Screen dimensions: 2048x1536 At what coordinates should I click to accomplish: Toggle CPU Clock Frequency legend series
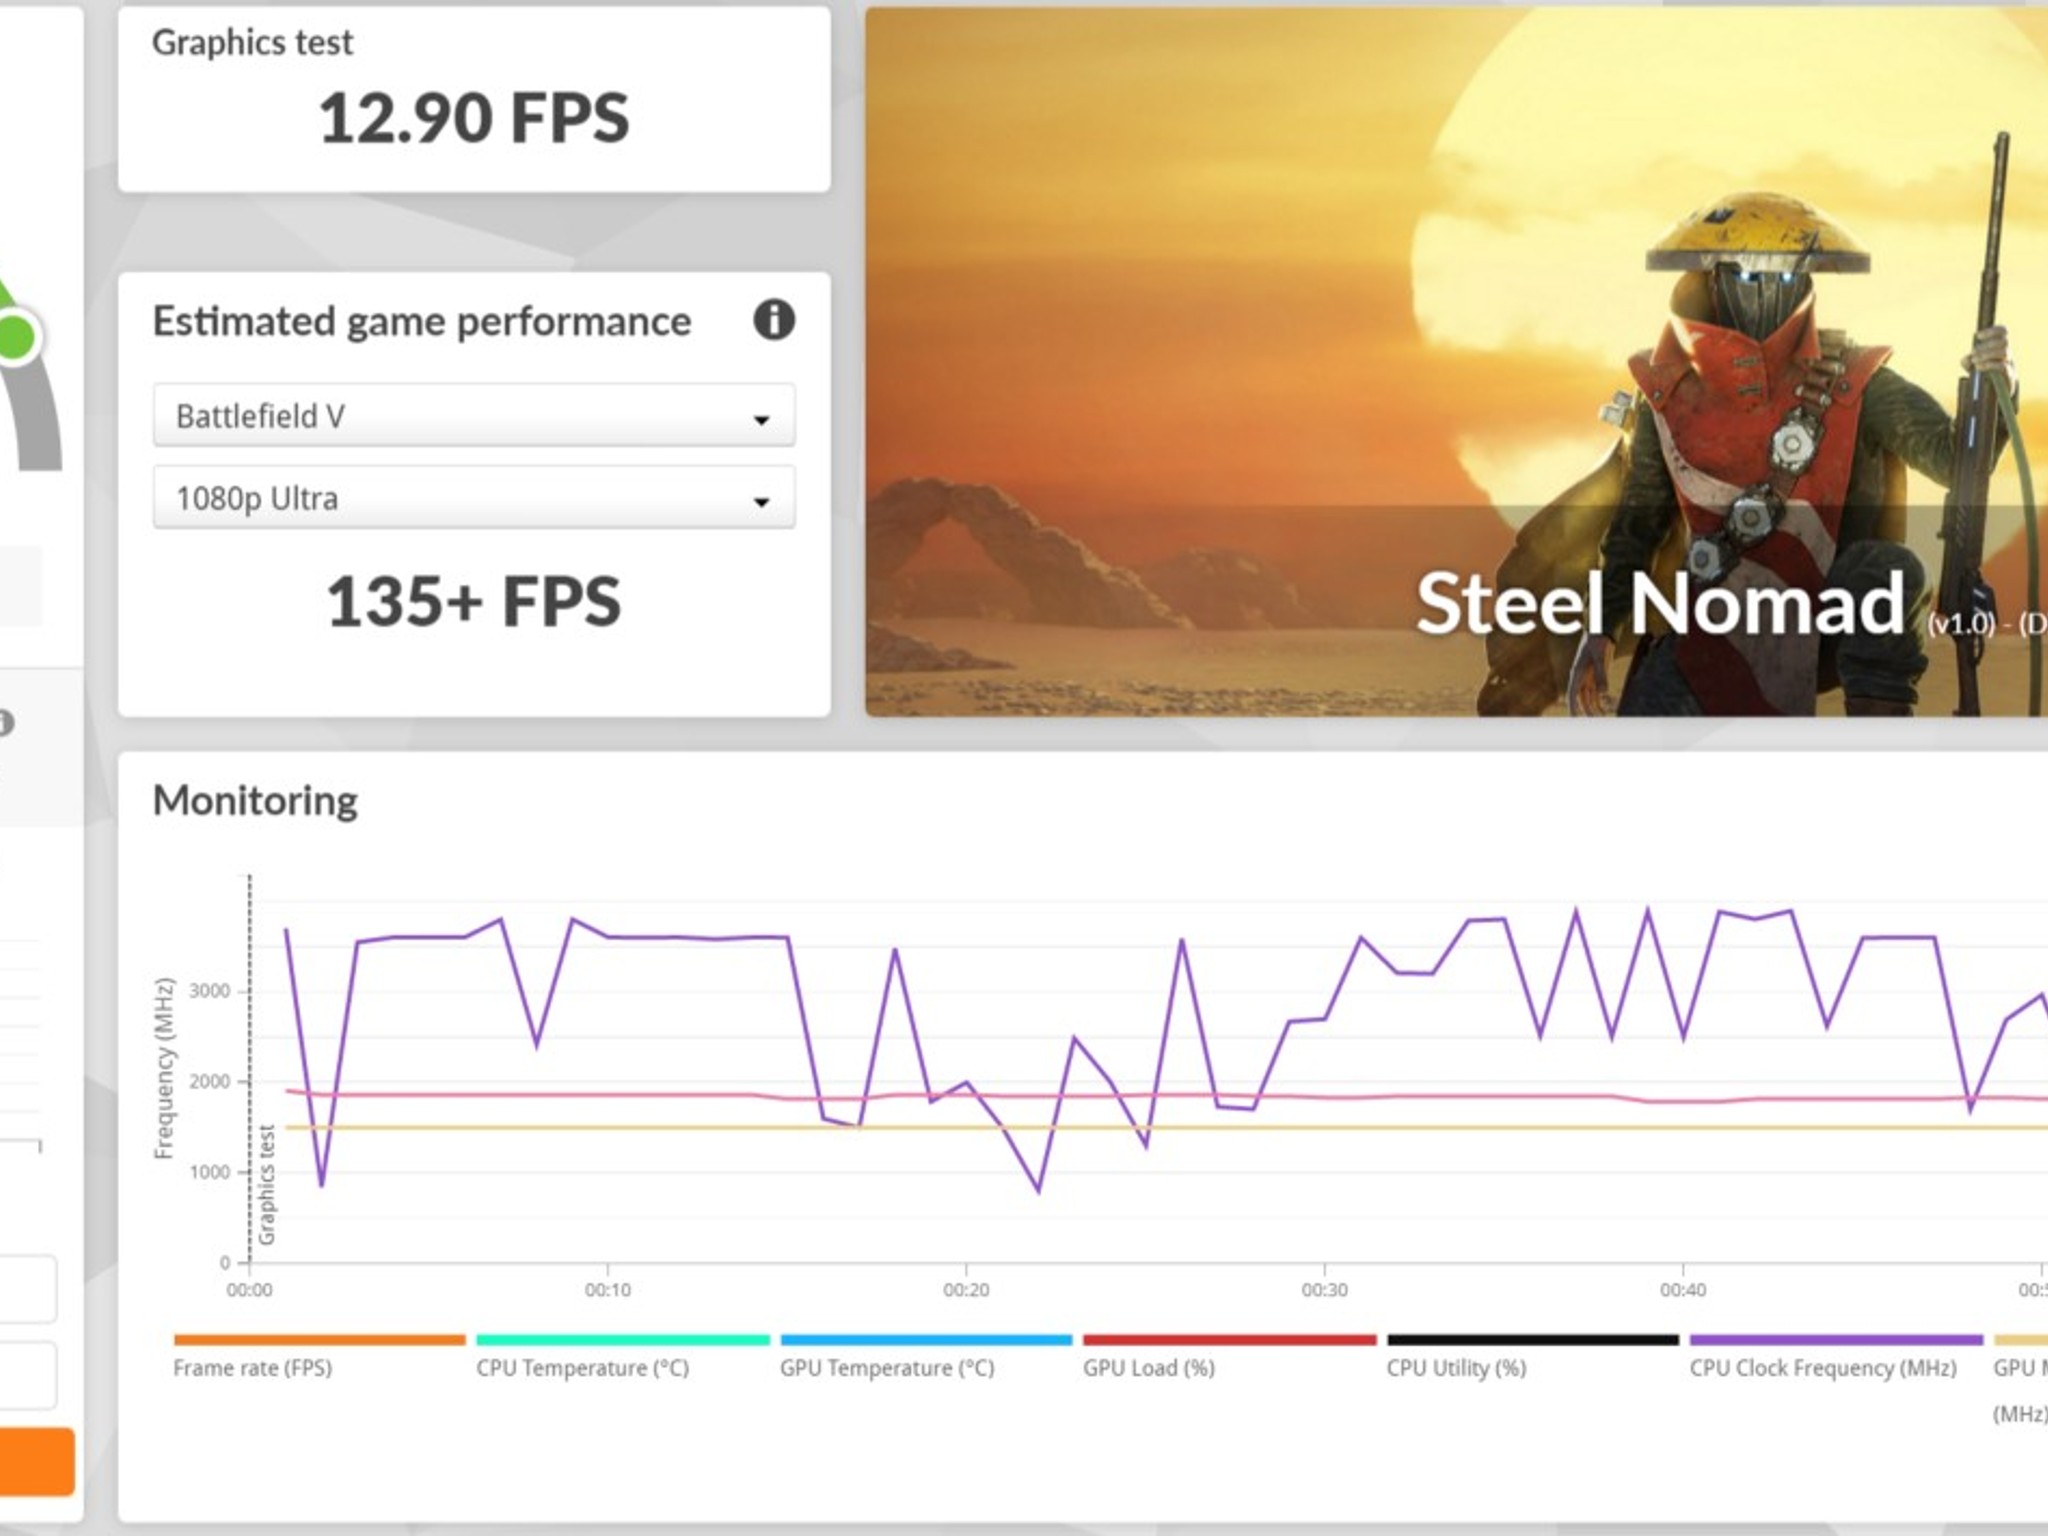click(1822, 1367)
